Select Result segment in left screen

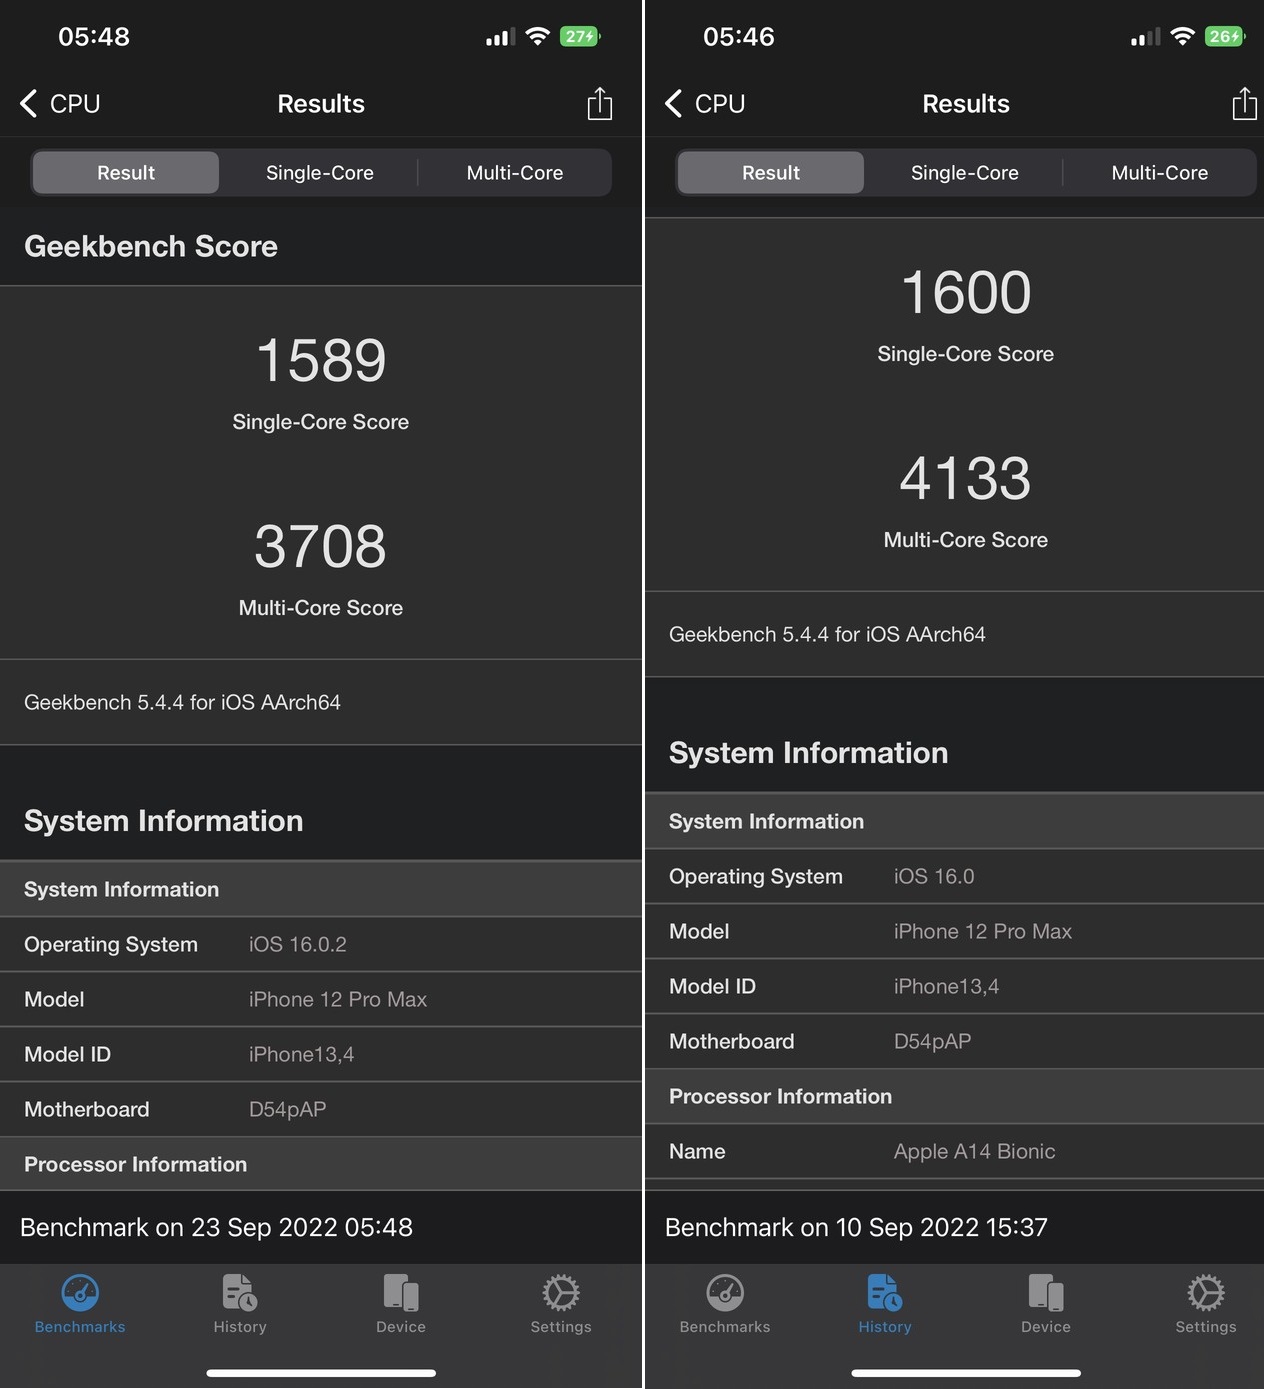pos(126,173)
